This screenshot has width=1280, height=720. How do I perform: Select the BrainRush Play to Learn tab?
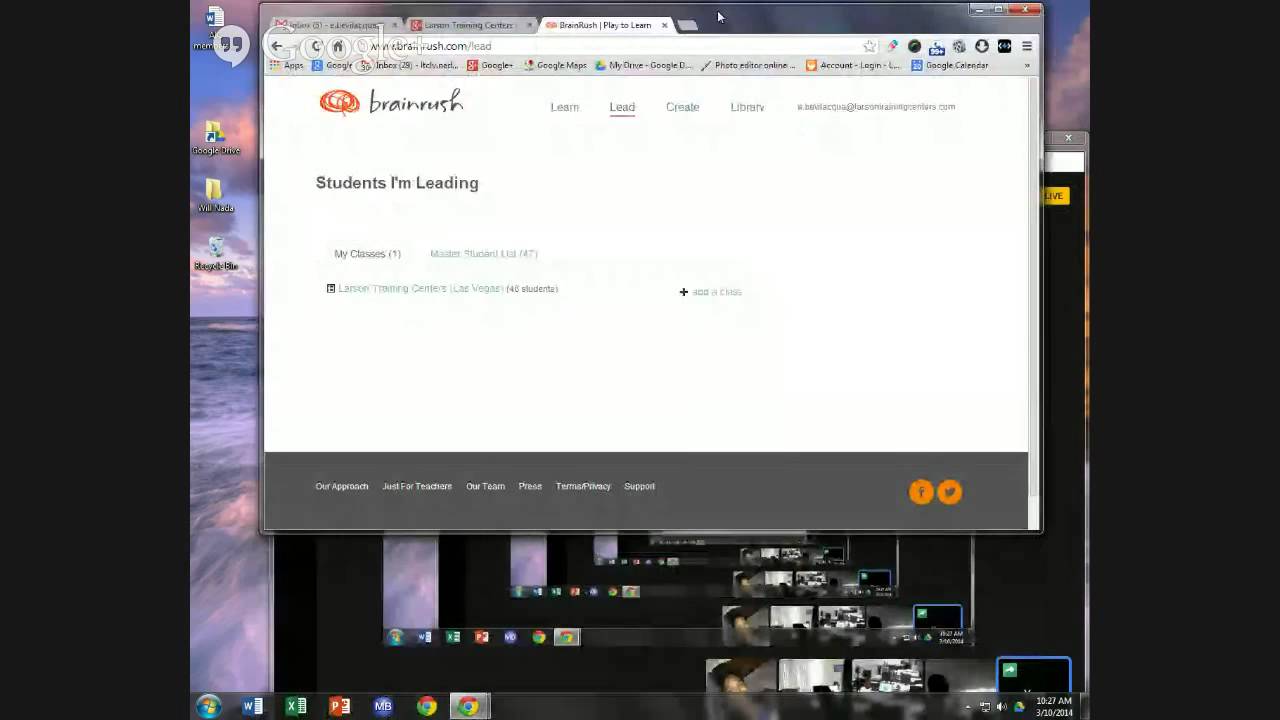[603, 25]
